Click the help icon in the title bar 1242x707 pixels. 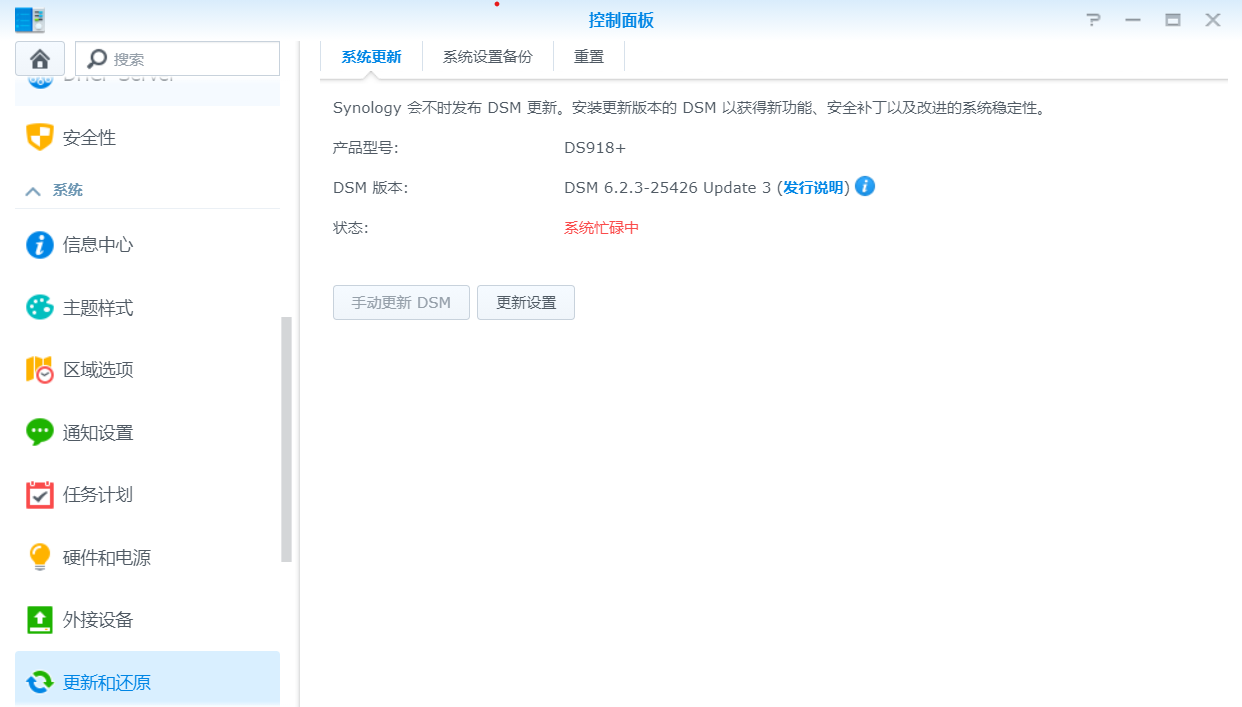1093,19
